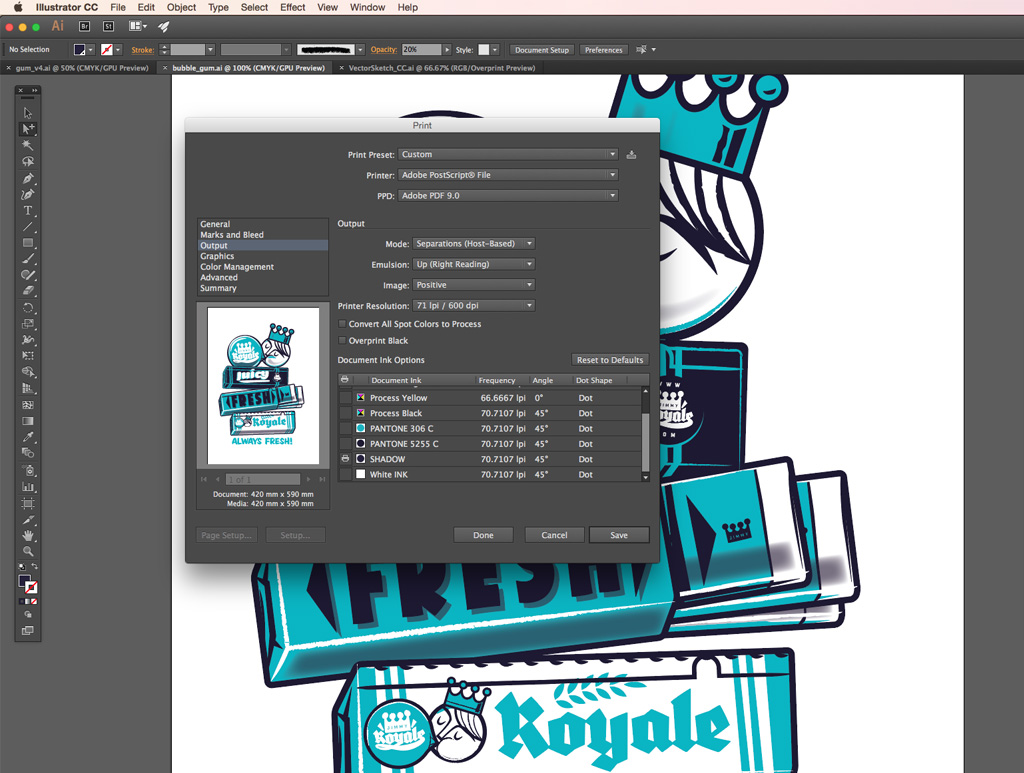Open the Emulsion dropdown

coord(474,264)
